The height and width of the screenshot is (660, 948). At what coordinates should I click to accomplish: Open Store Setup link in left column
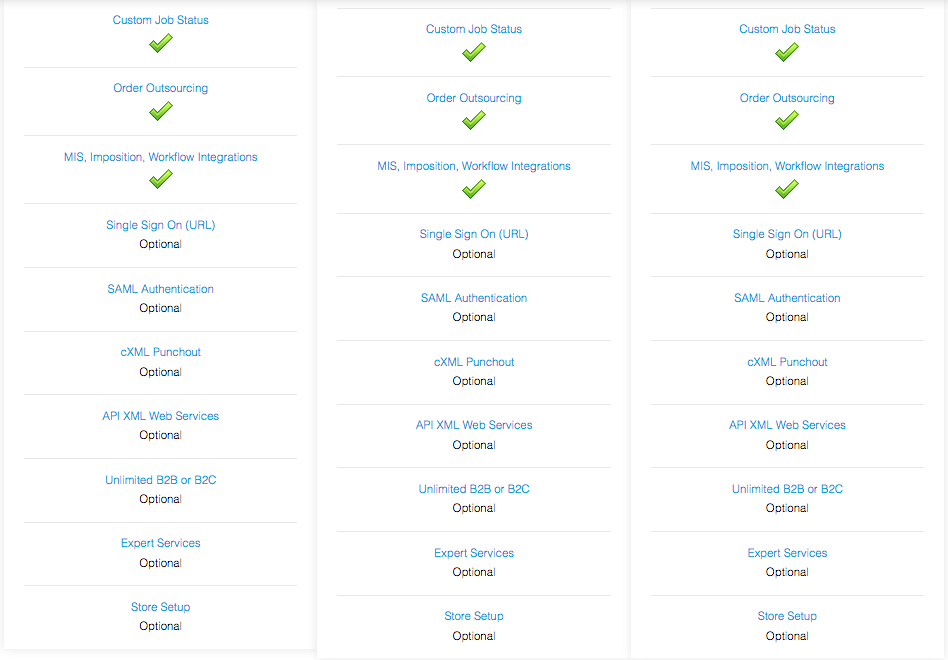[x=161, y=607]
